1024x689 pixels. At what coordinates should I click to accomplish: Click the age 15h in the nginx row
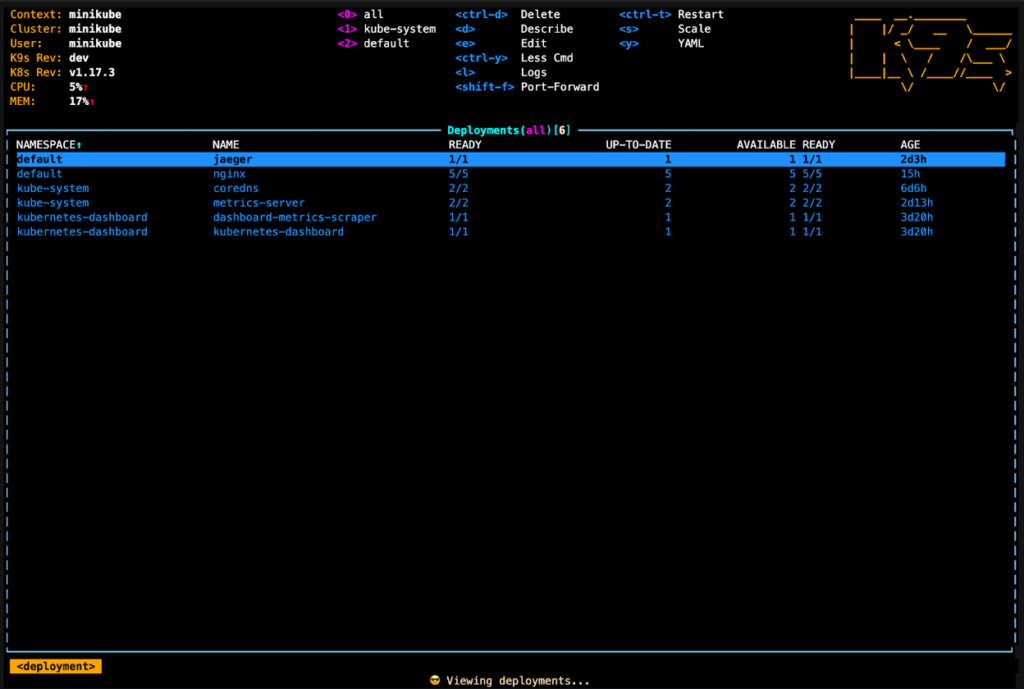pyautogui.click(x=910, y=174)
